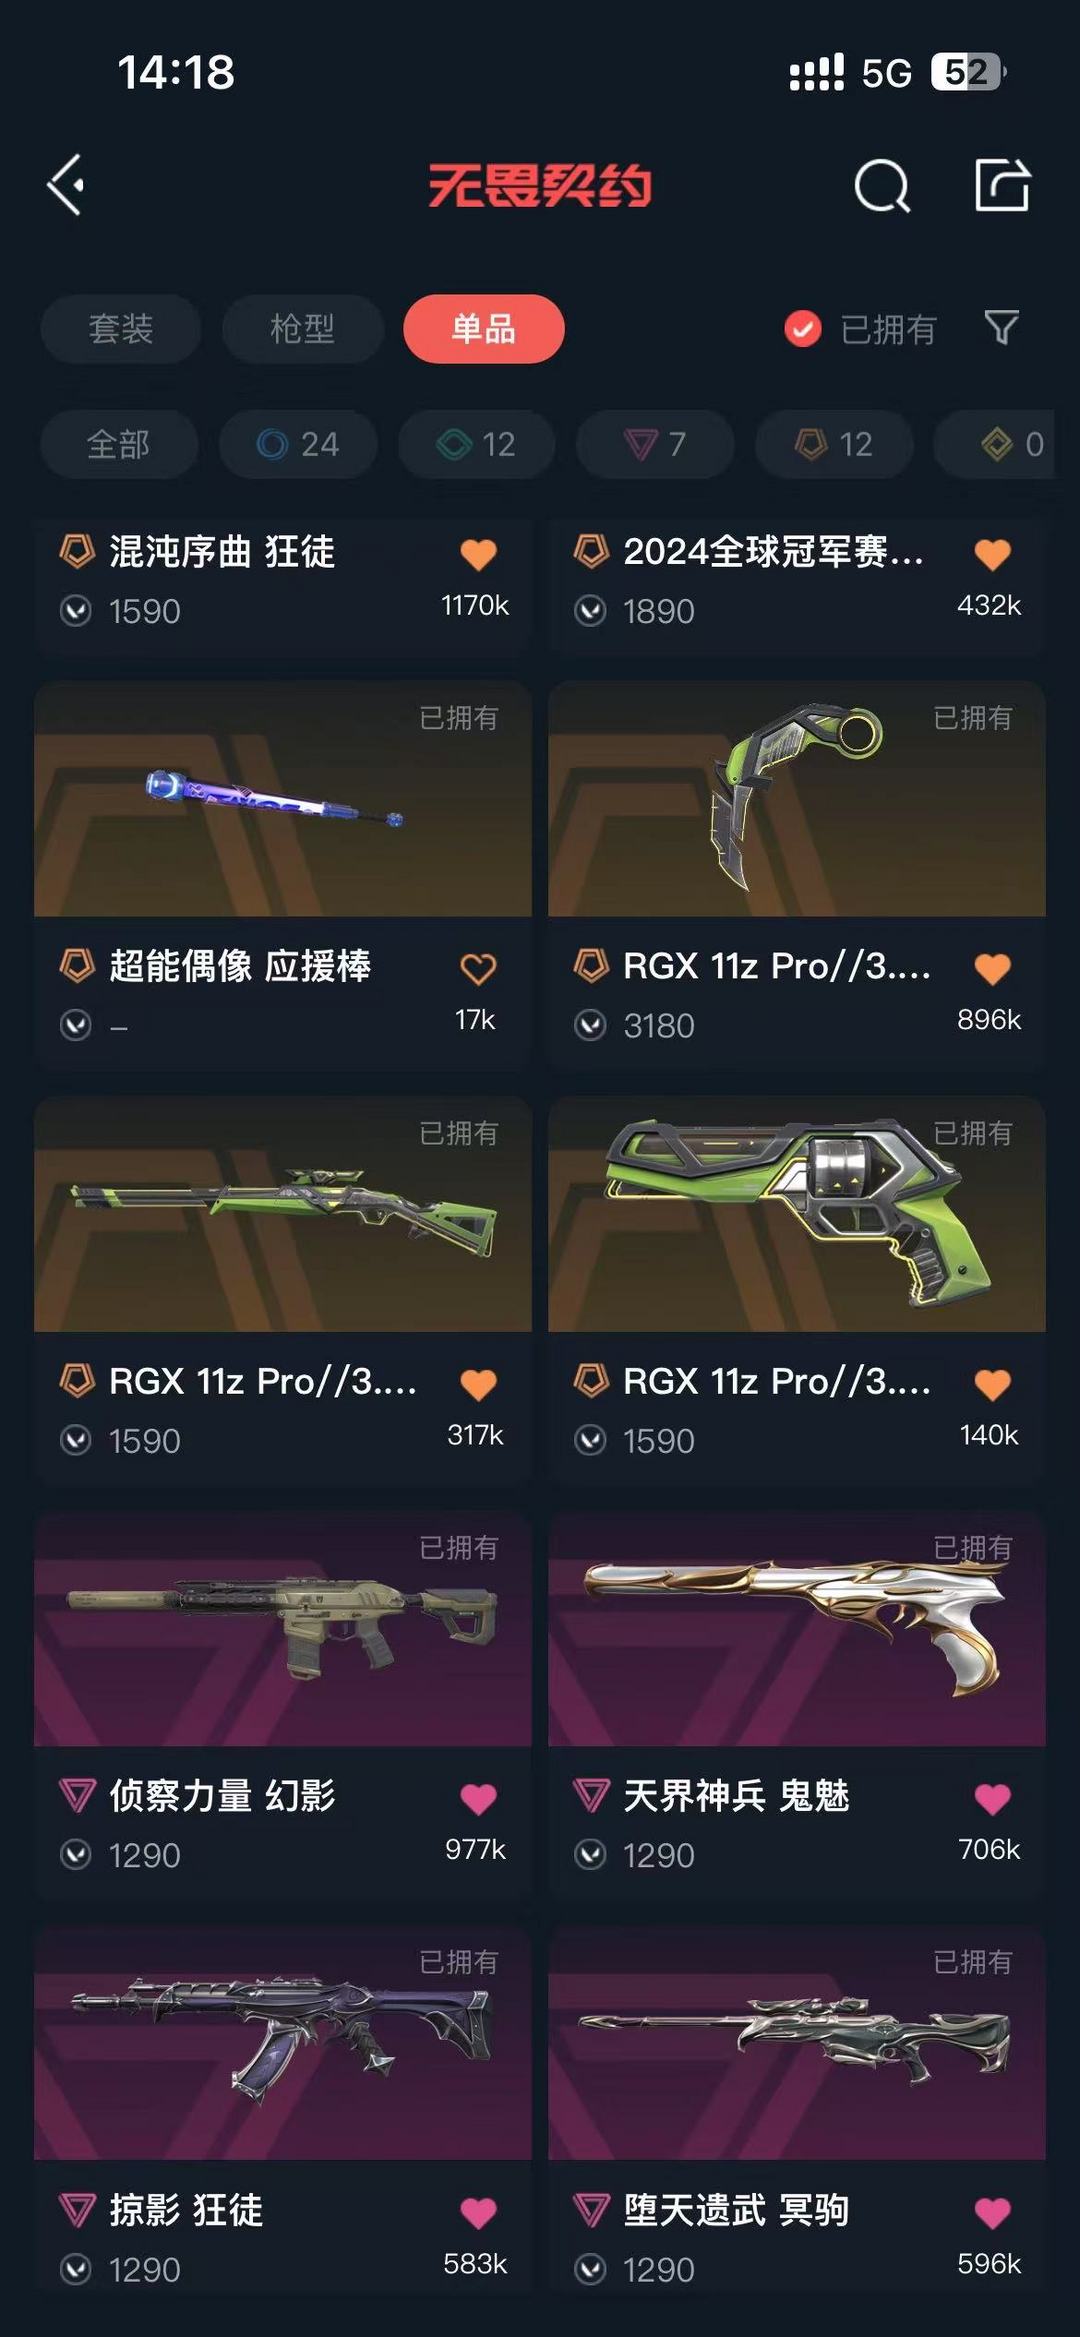Open the RGX 11z Pro karambit image
The image size is (1080, 2337).
point(797,799)
